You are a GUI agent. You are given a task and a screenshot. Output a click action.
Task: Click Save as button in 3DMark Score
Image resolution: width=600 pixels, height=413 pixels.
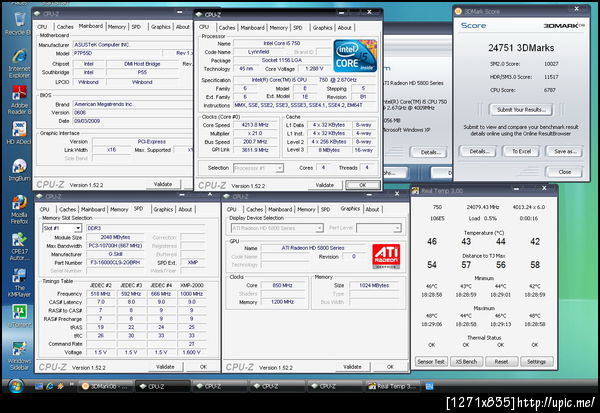coord(564,152)
